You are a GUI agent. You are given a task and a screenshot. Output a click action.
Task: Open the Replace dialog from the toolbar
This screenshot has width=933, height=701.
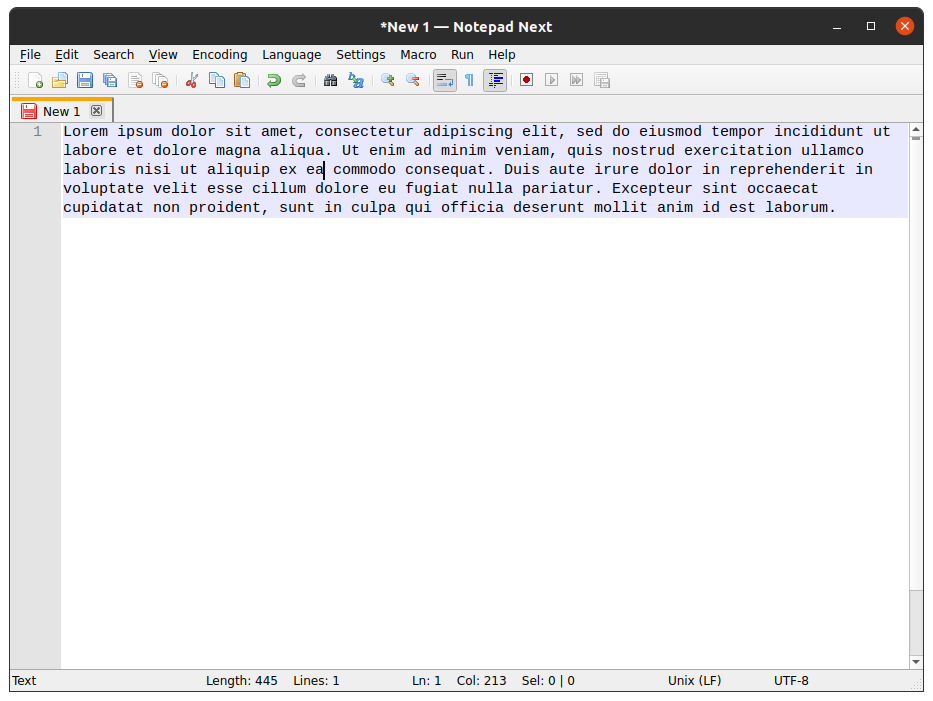(356, 80)
